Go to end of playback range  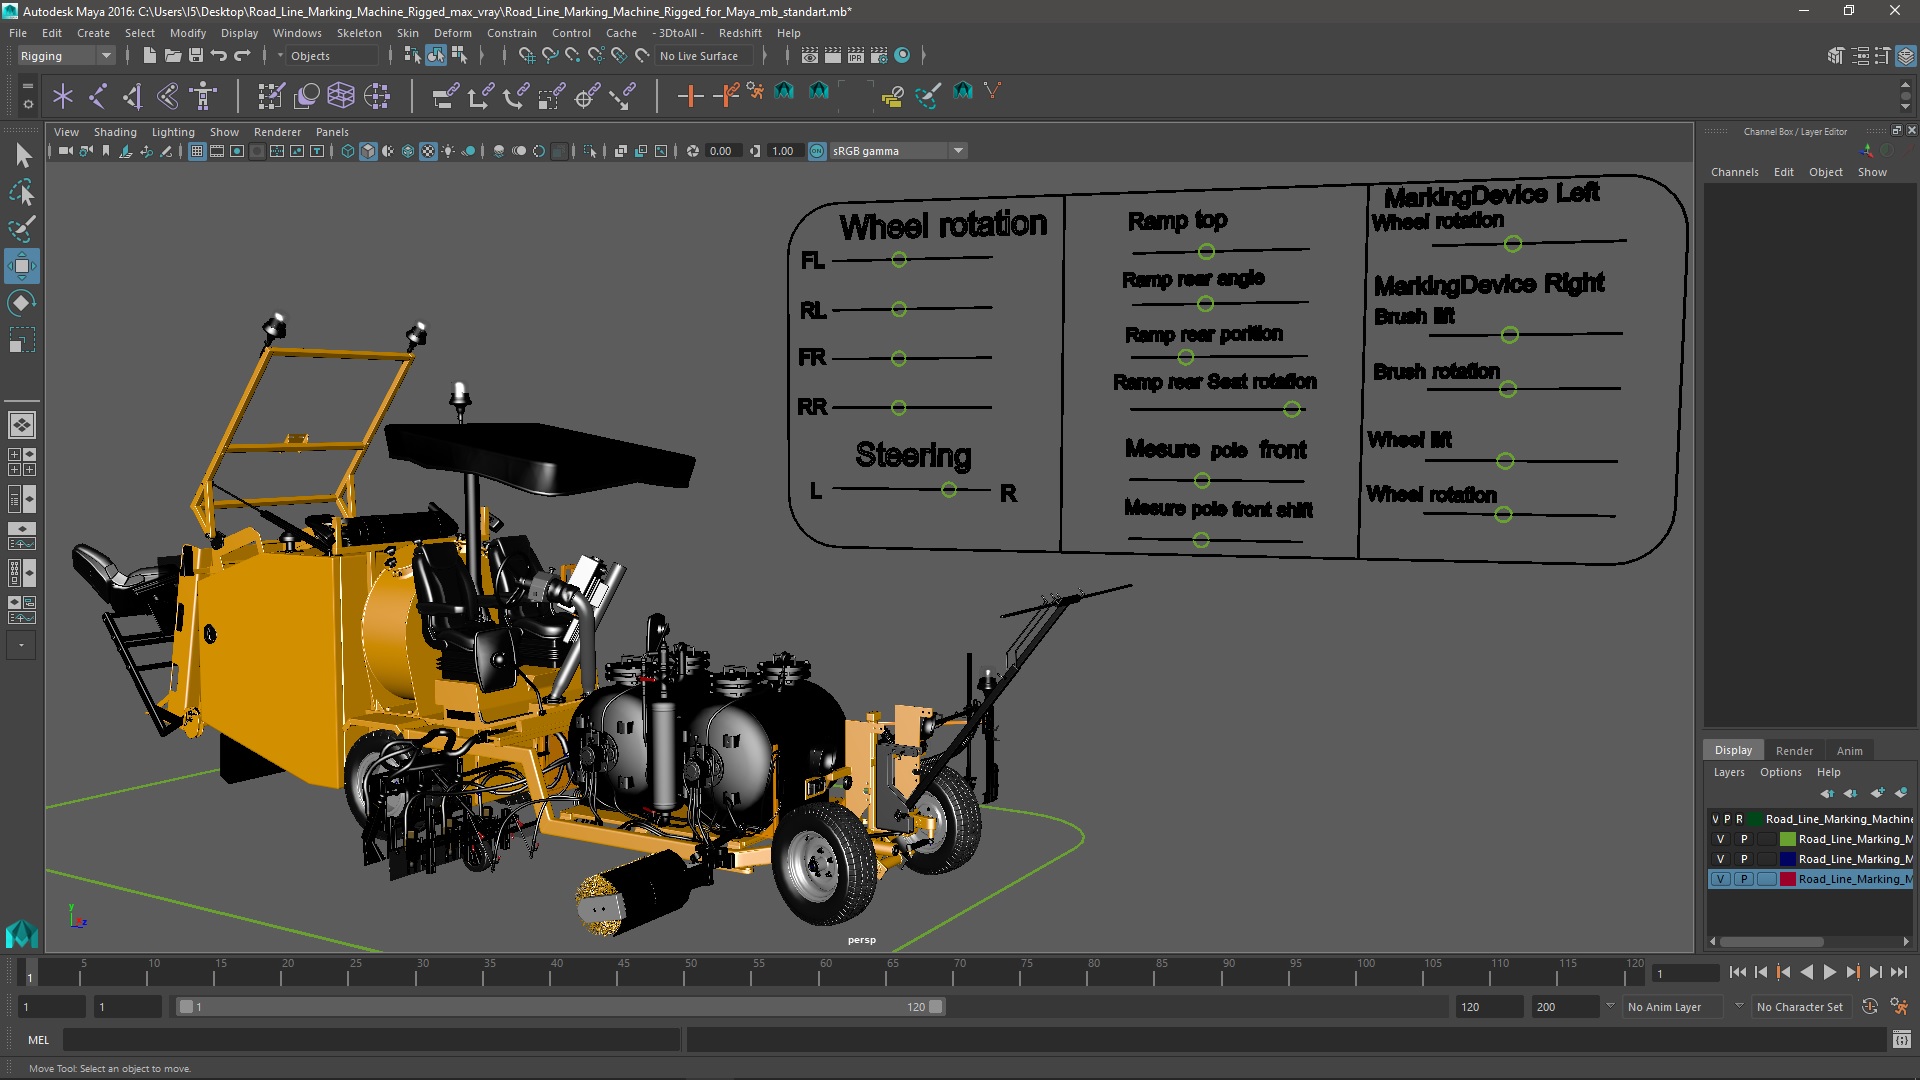(x=1898, y=972)
